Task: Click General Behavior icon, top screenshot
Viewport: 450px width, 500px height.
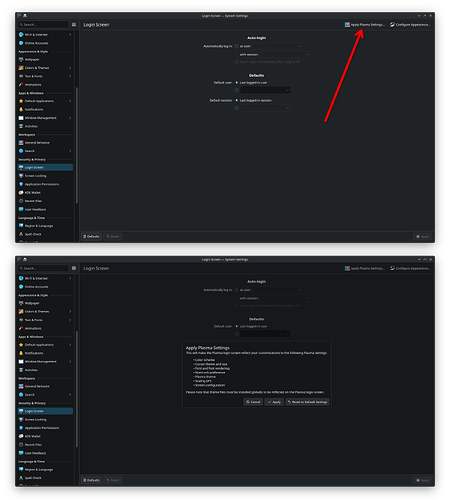Action: 21,143
